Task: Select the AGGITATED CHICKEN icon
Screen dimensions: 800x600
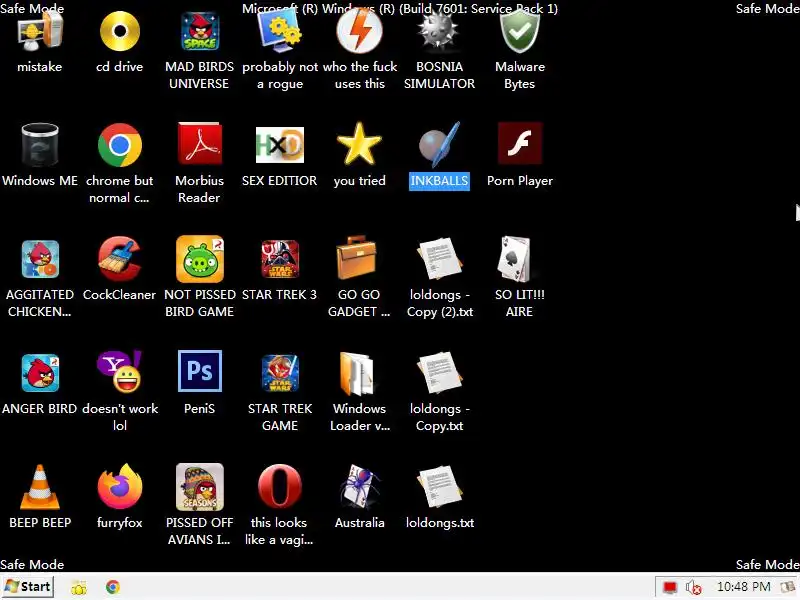Action: [40, 259]
